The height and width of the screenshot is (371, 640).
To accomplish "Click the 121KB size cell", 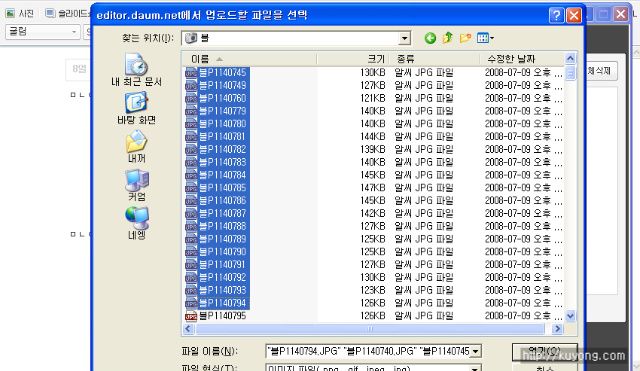I will tap(373, 98).
